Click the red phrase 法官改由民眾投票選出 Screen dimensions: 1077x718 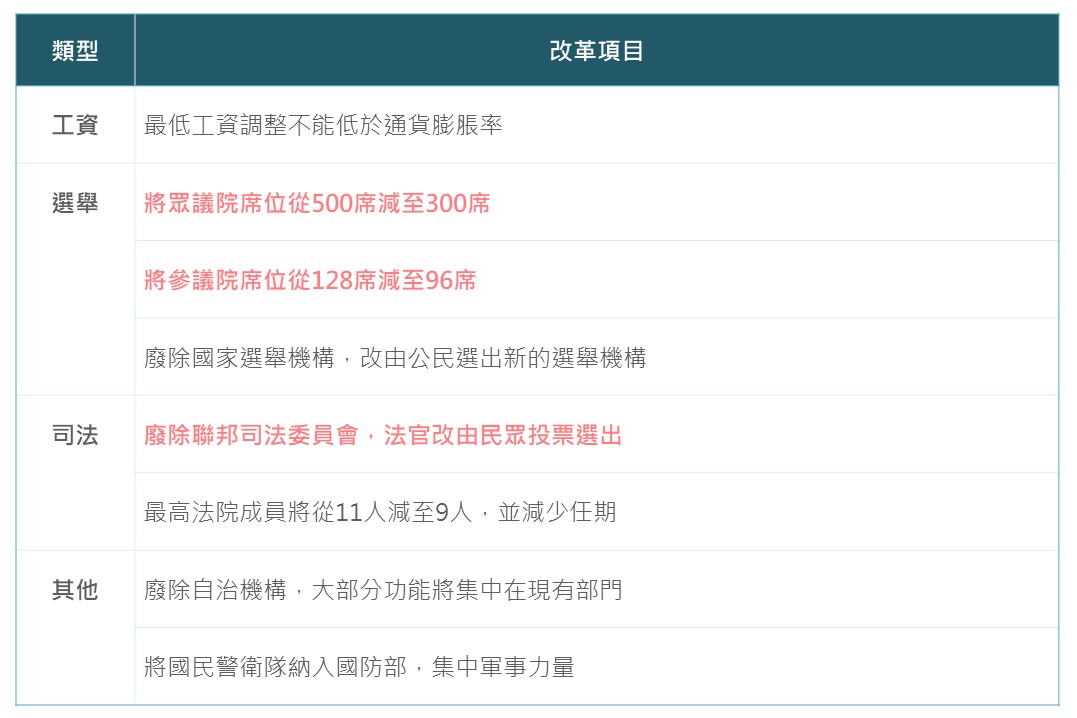point(502,436)
